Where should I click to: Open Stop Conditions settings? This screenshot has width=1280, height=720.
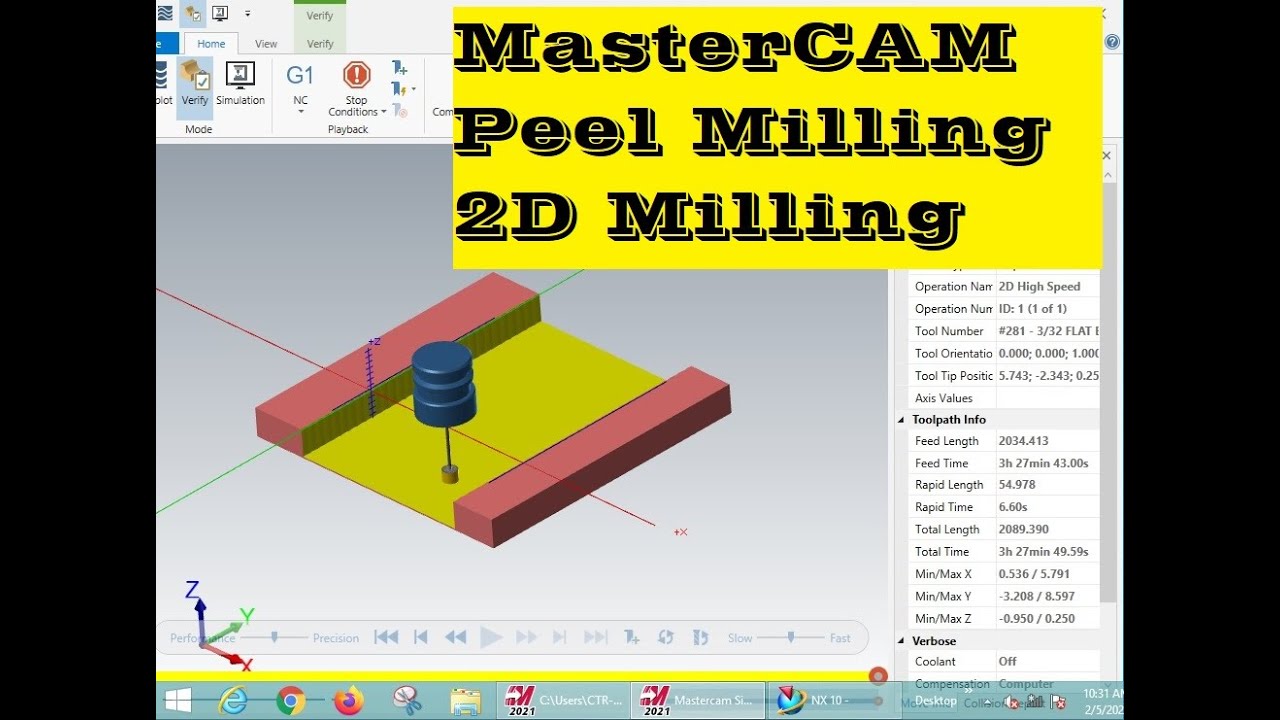pyautogui.click(x=357, y=88)
